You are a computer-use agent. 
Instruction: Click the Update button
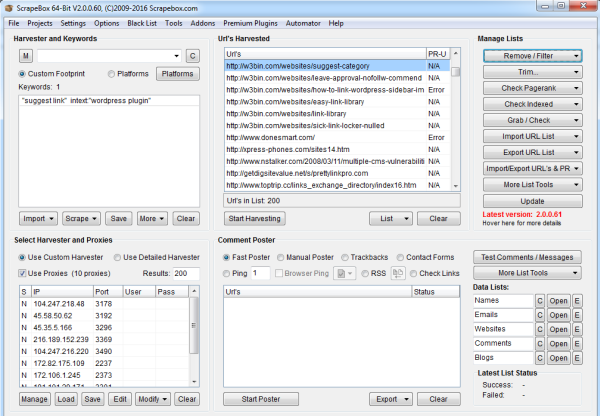[x=533, y=201]
